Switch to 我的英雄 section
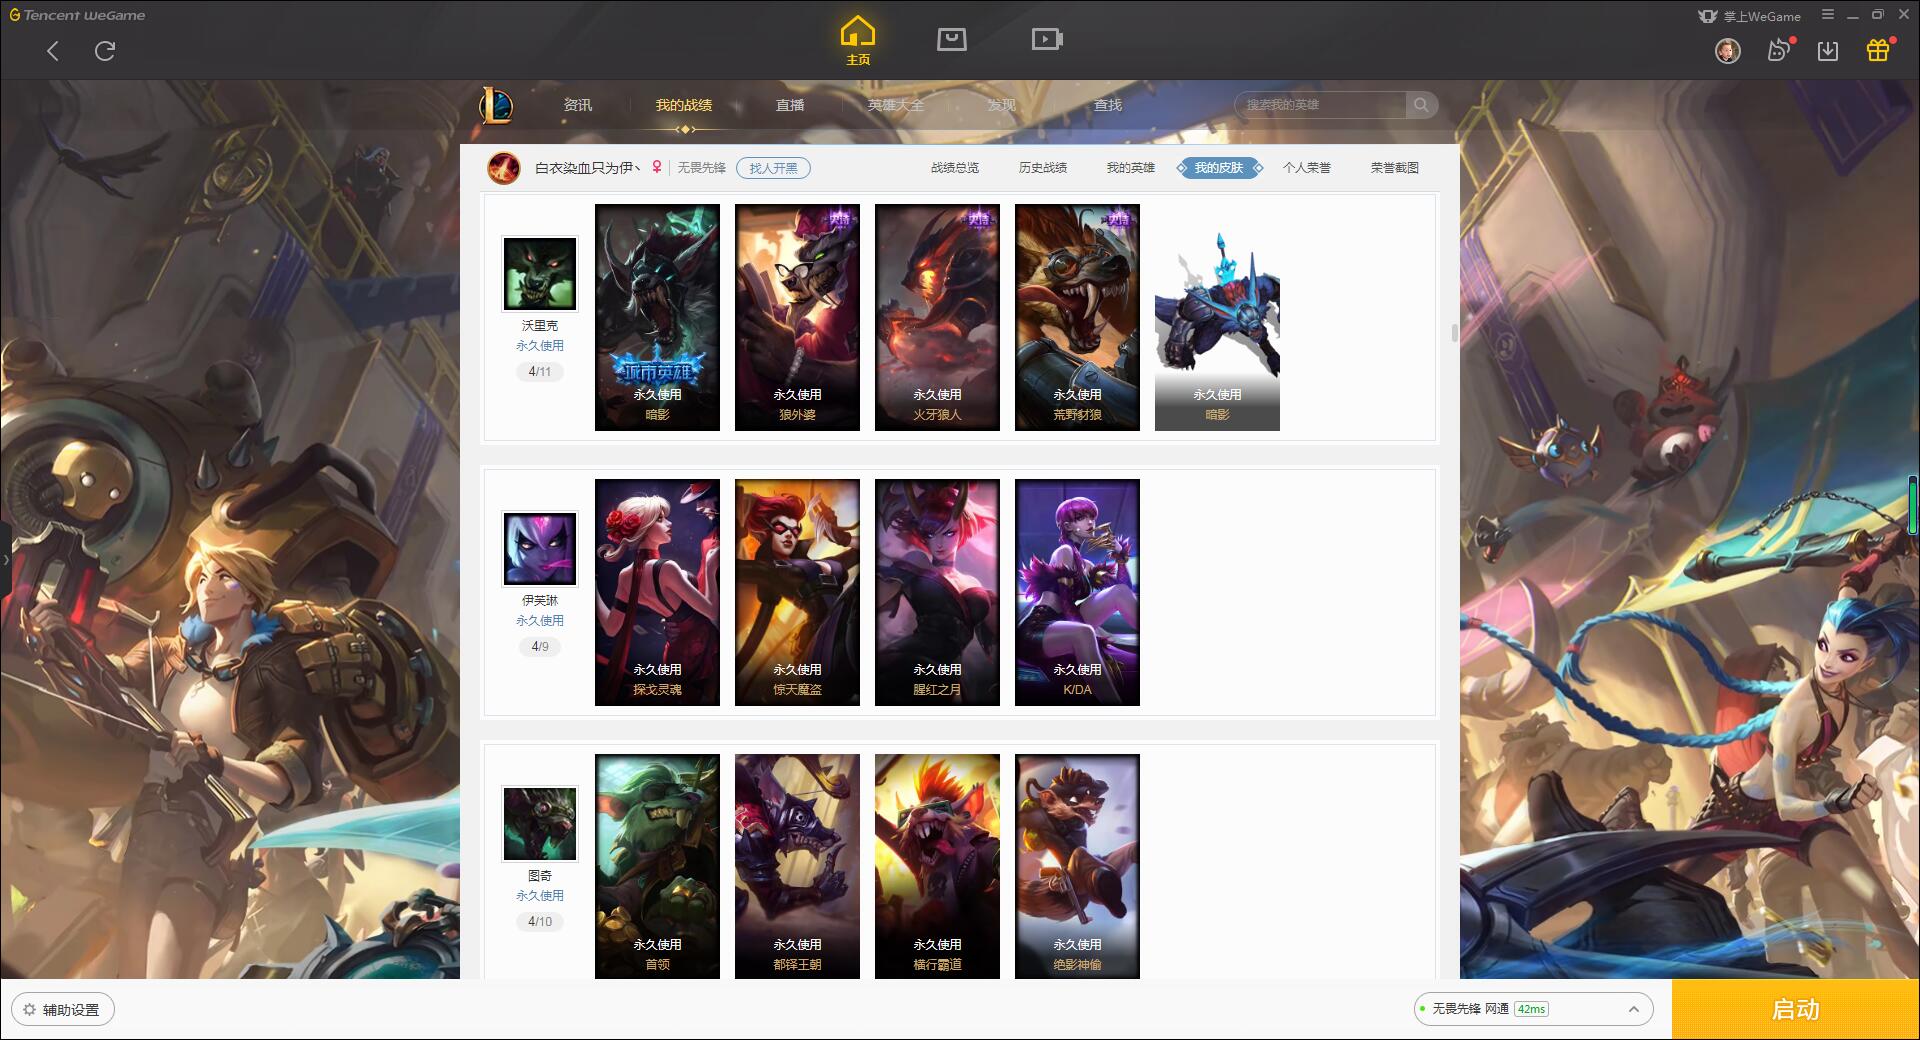Screen dimensions: 1920x1040 1131,168
